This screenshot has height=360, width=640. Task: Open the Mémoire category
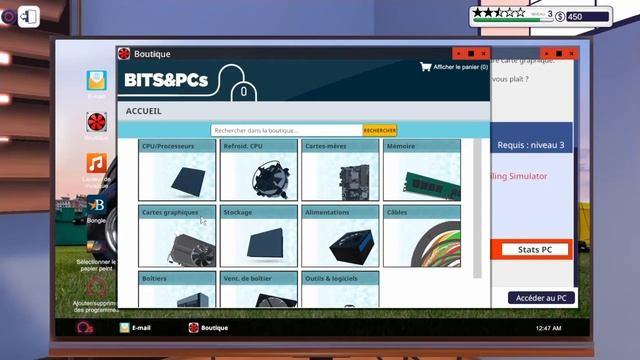422,170
